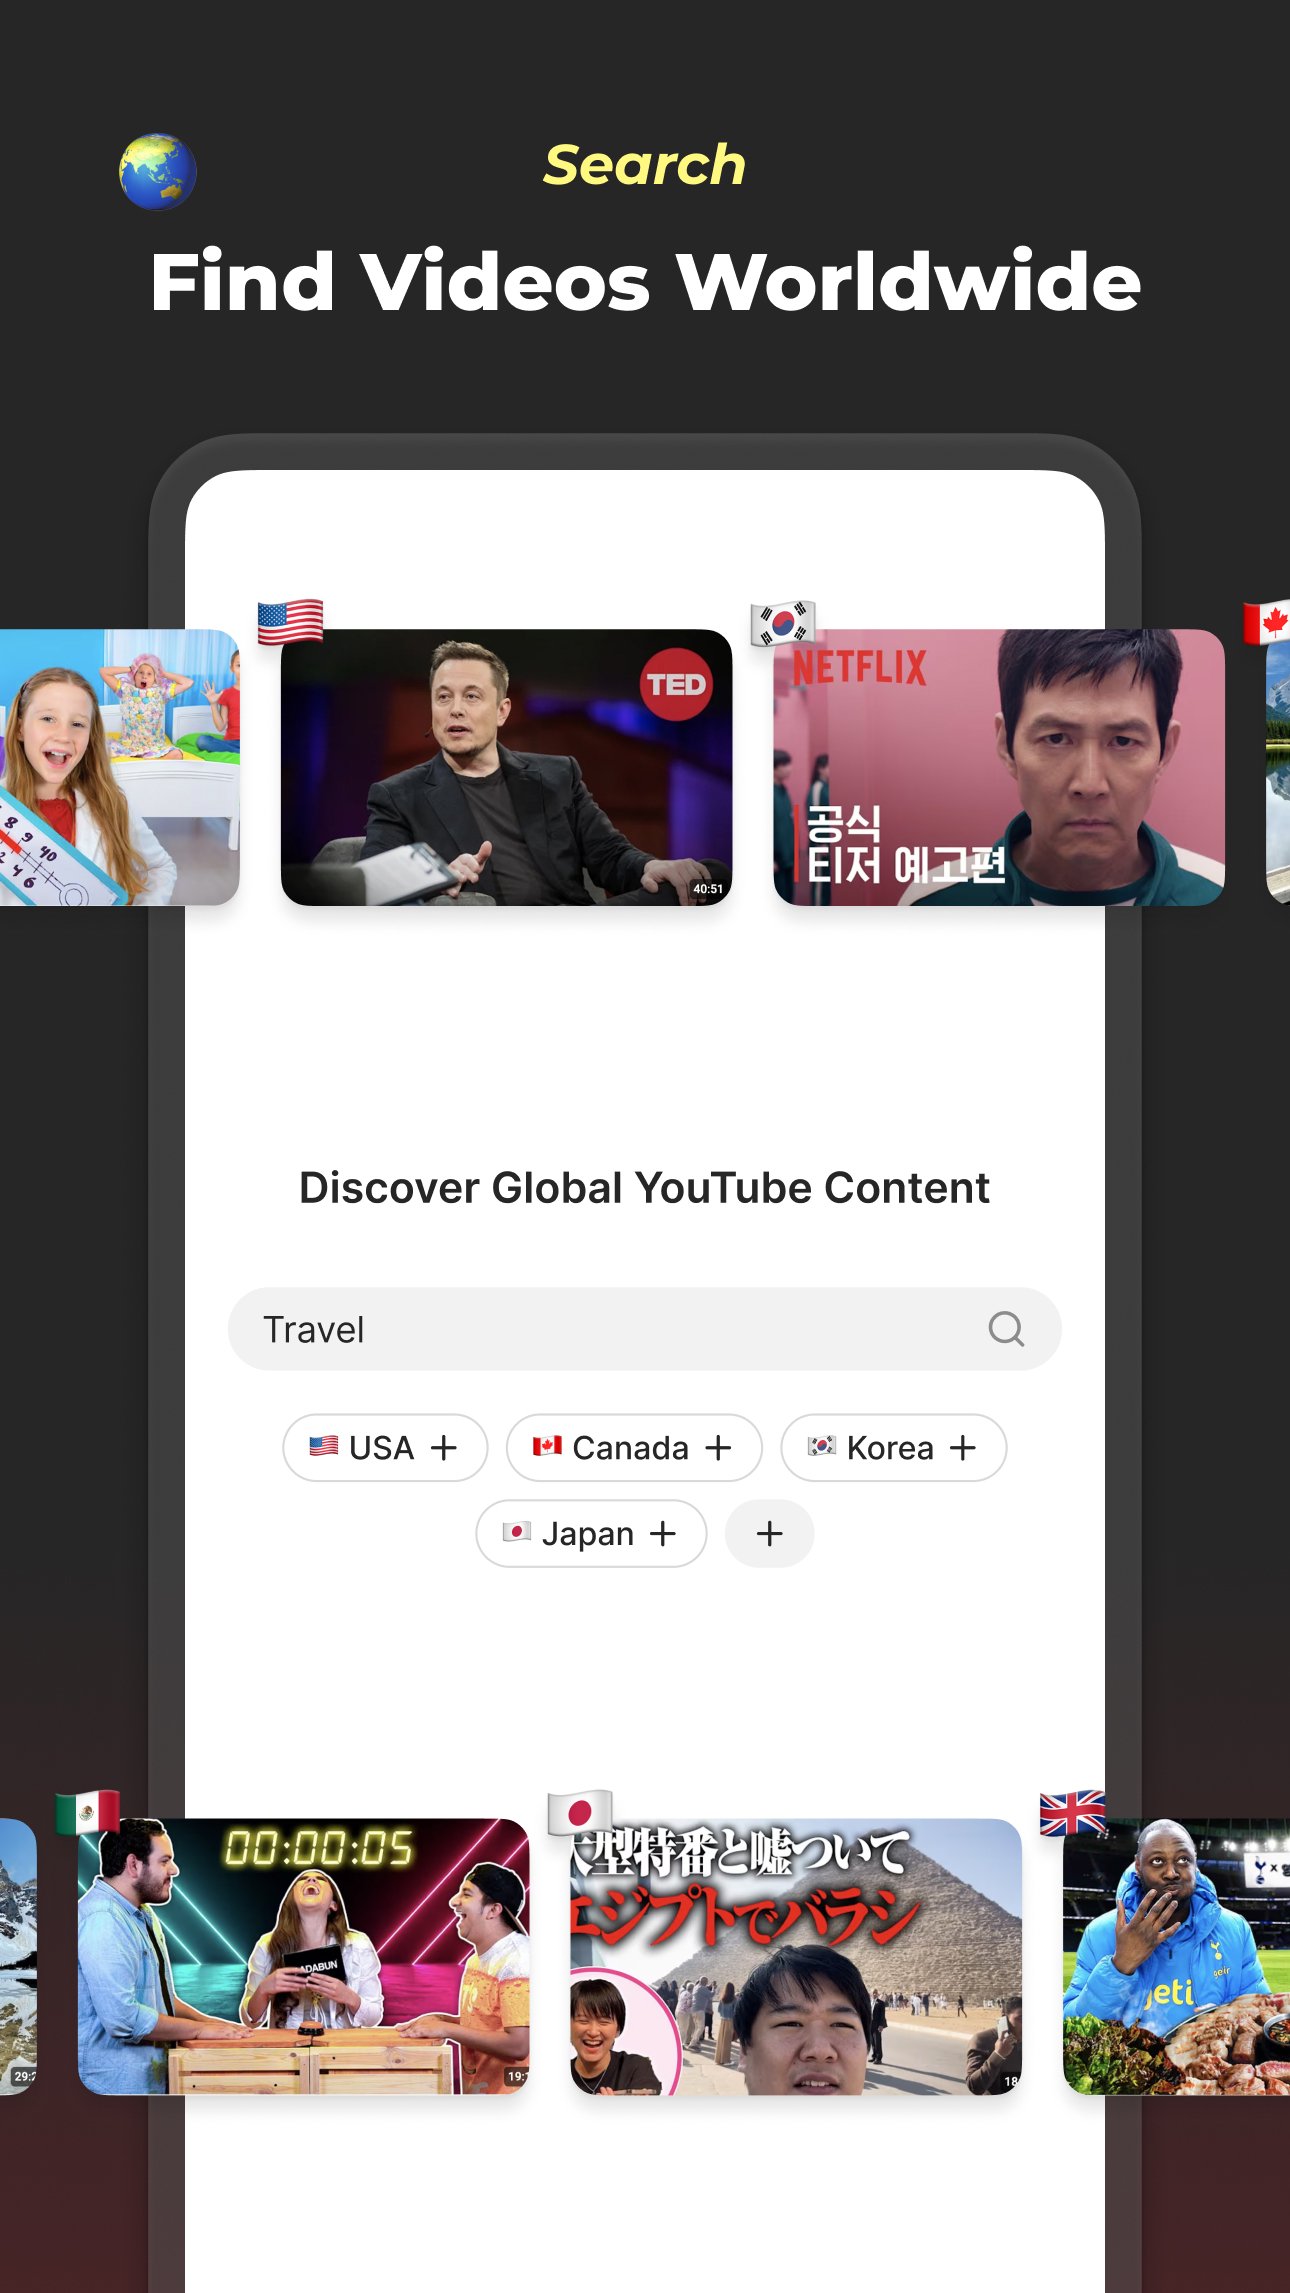This screenshot has height=2293, width=1290.
Task: Click the globe emoji icon
Action: pyautogui.click(x=158, y=171)
